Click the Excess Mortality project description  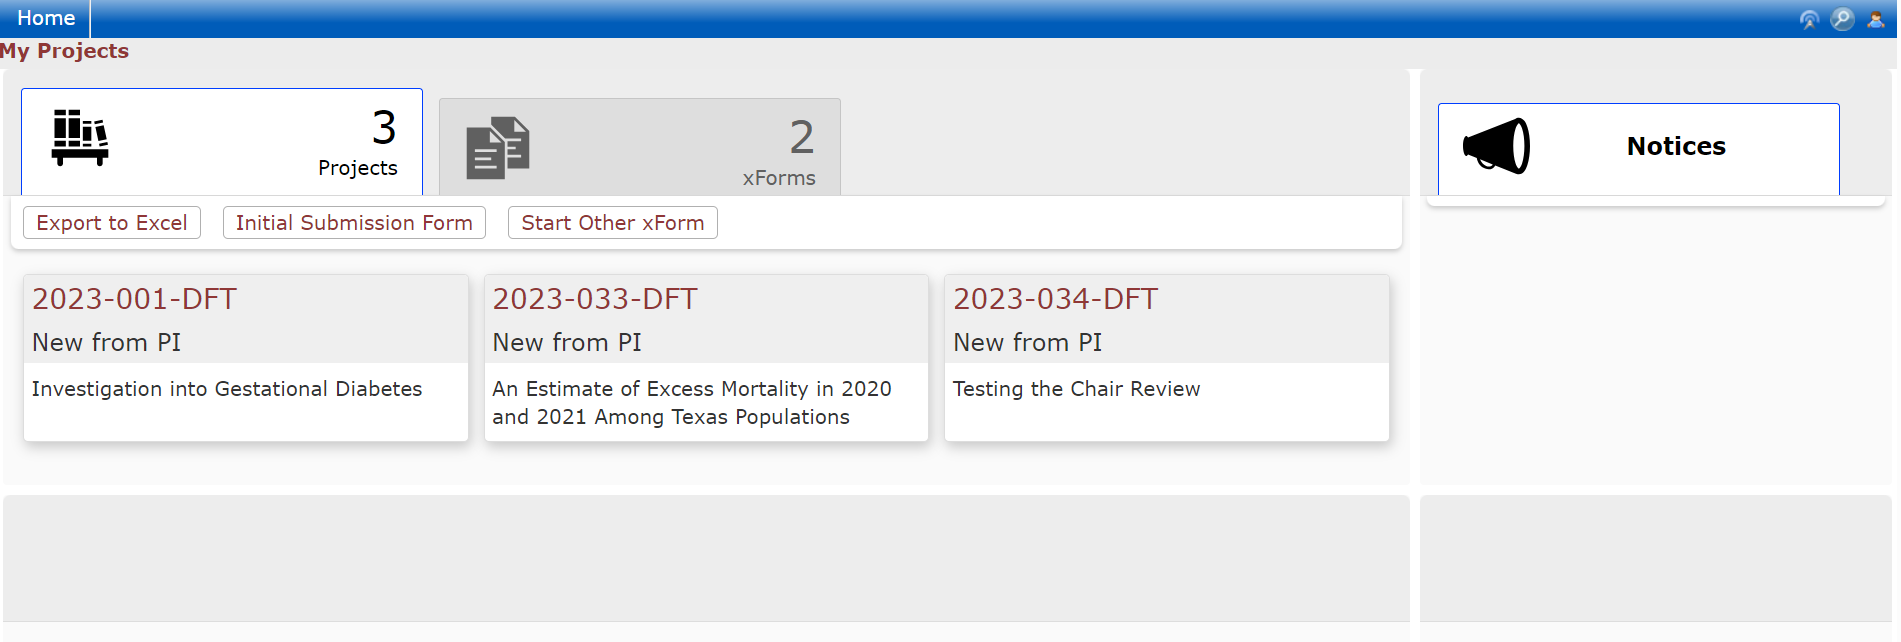tap(692, 402)
